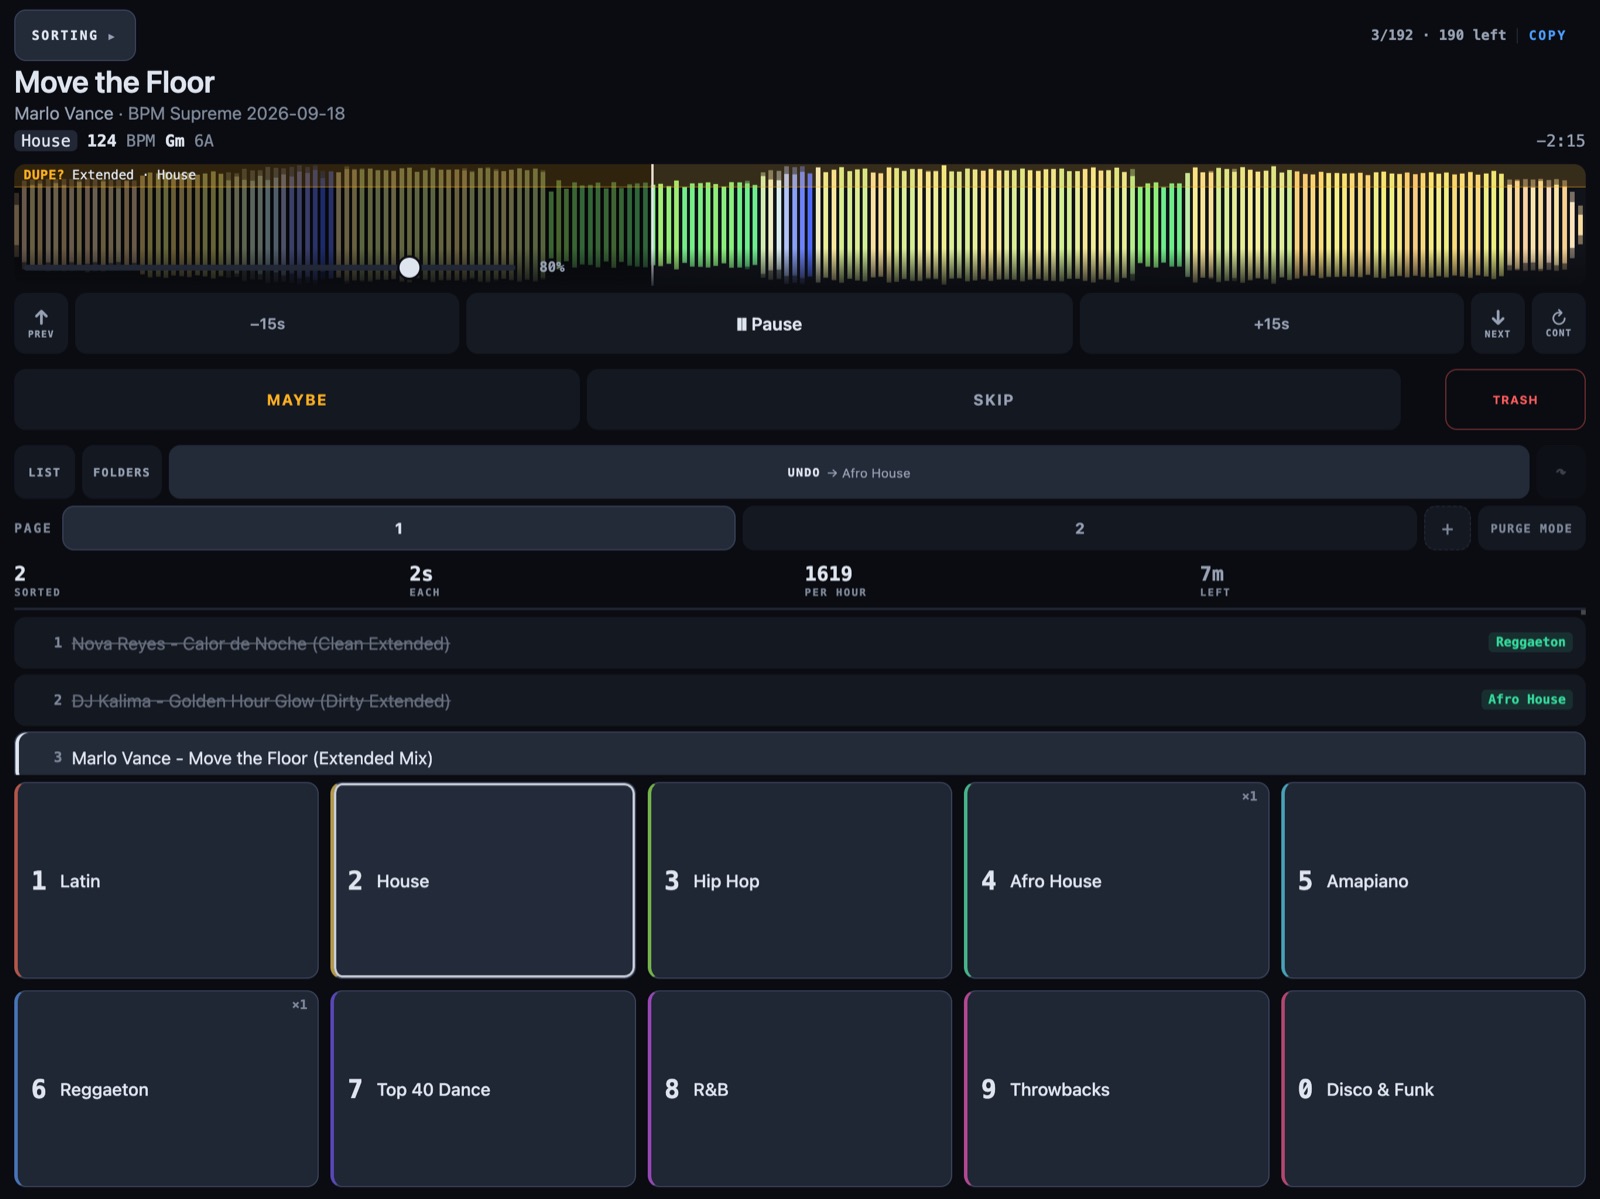Open the LIST view
The image size is (1600, 1199).
[44, 472]
